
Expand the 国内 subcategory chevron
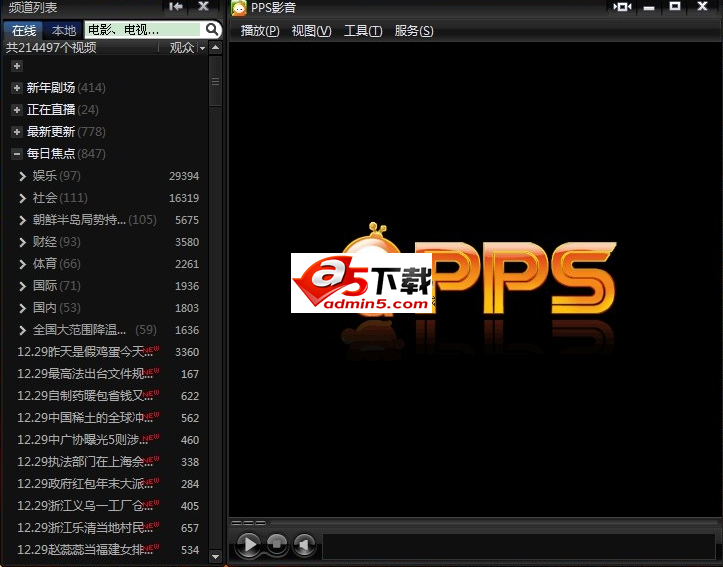(x=23, y=308)
